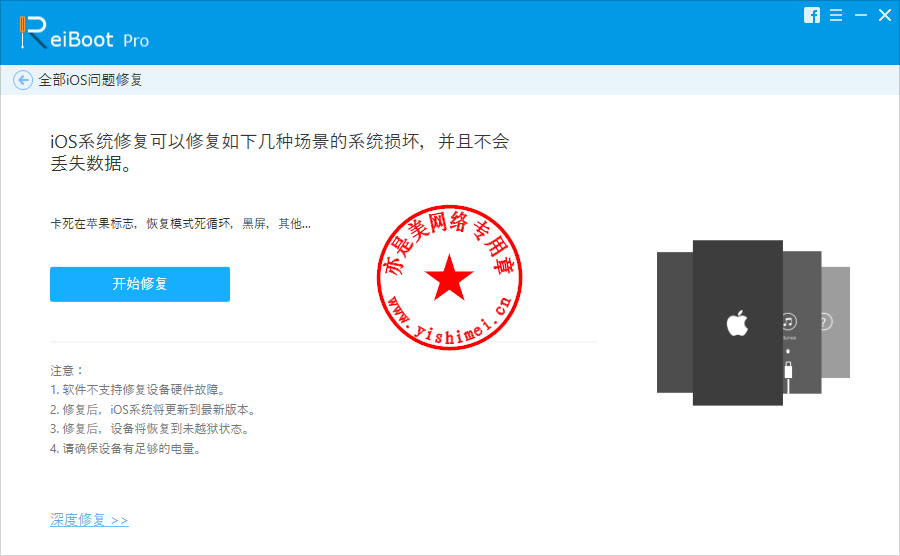This screenshot has height=556, width=900.
Task: Click note 3 设备将恢复到未越狱状态
Action: (149, 429)
